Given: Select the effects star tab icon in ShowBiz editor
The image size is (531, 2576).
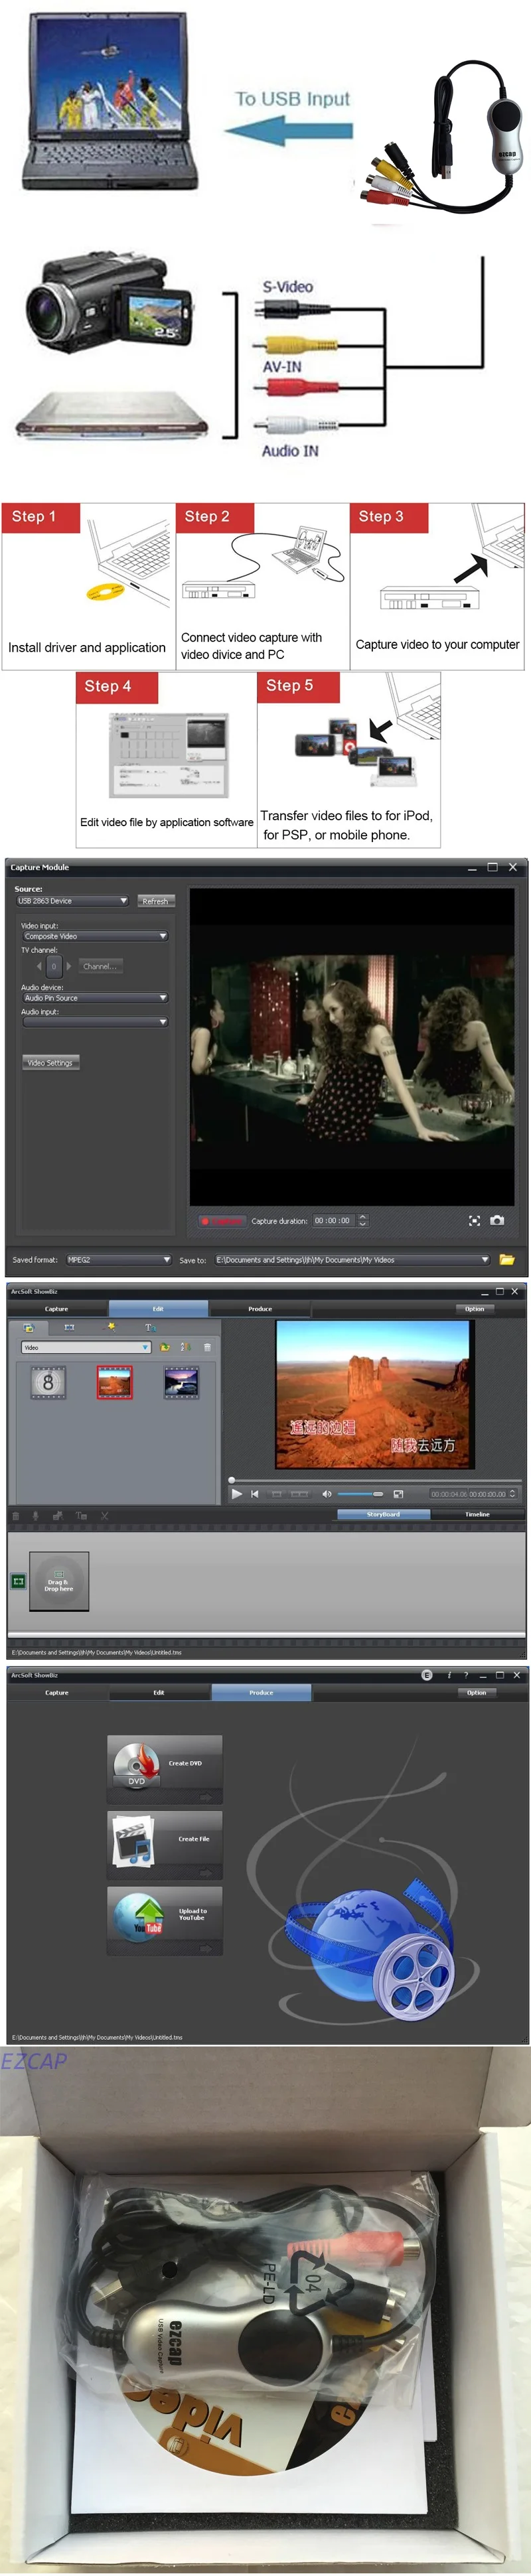Looking at the screenshot, I should (x=111, y=1327).
